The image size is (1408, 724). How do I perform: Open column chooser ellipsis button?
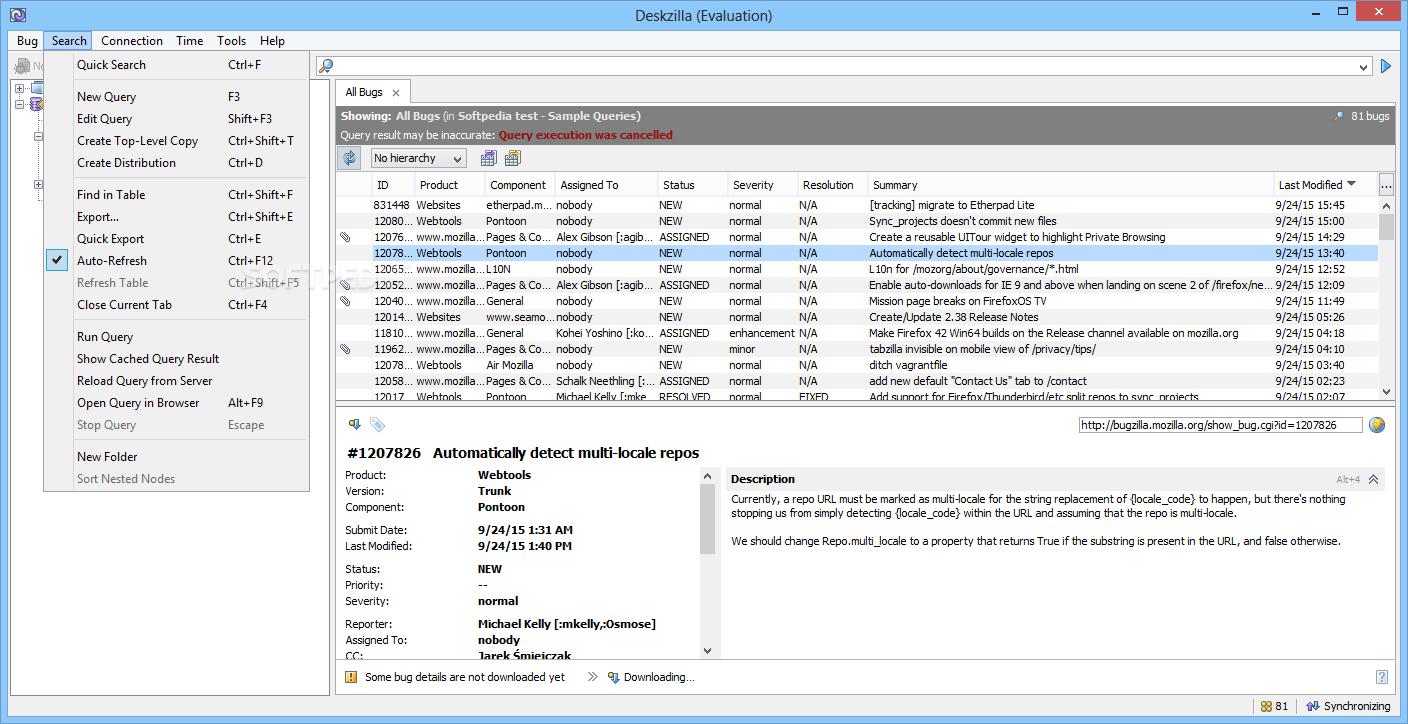tap(1386, 185)
